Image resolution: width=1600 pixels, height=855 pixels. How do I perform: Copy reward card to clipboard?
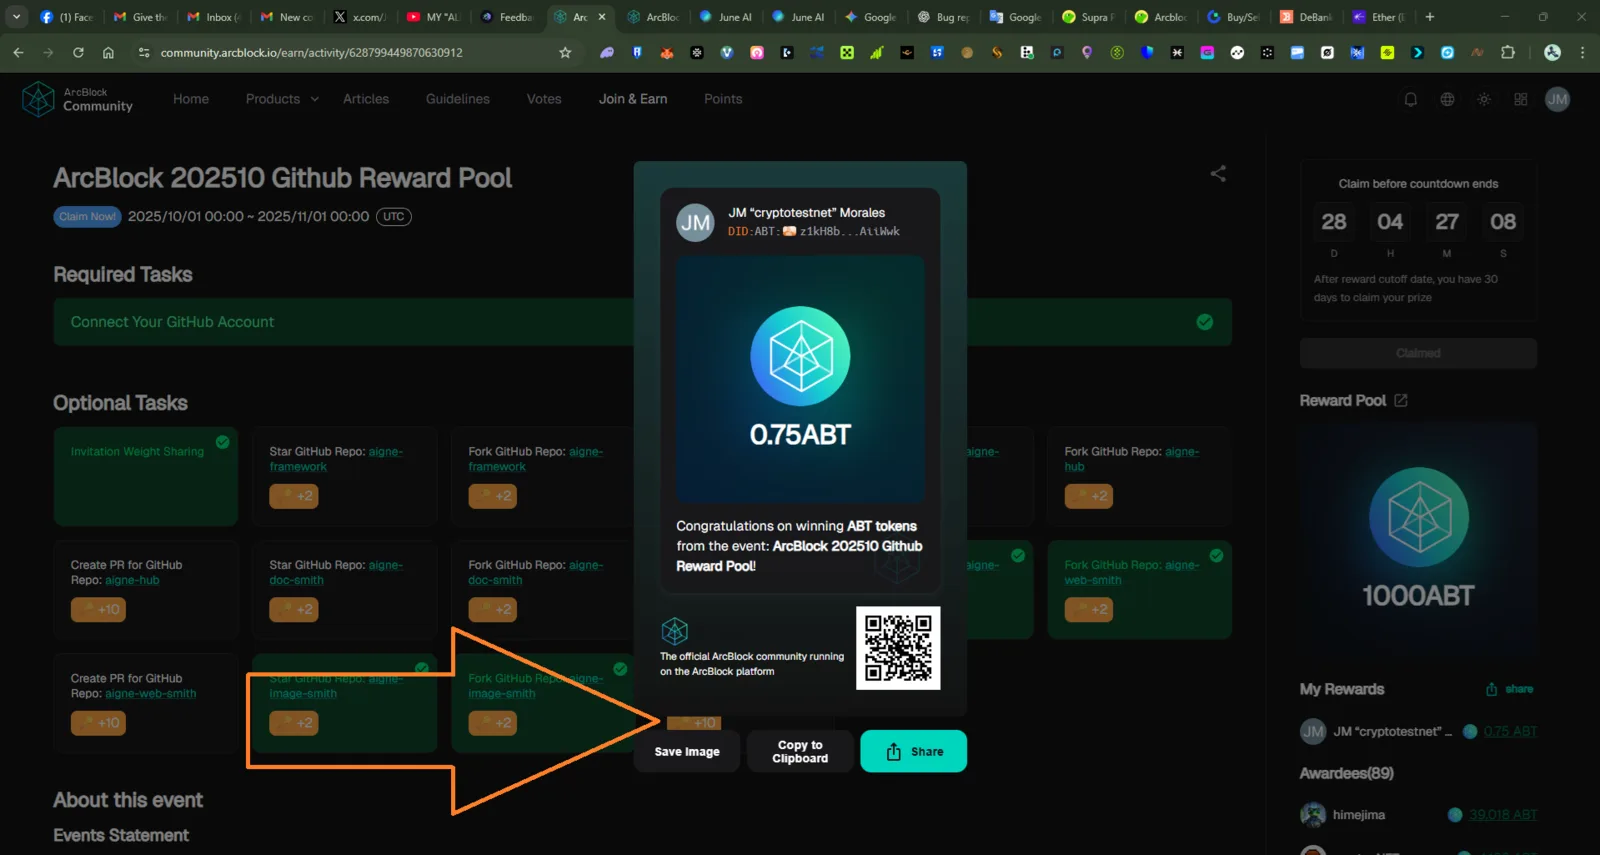[800, 751]
